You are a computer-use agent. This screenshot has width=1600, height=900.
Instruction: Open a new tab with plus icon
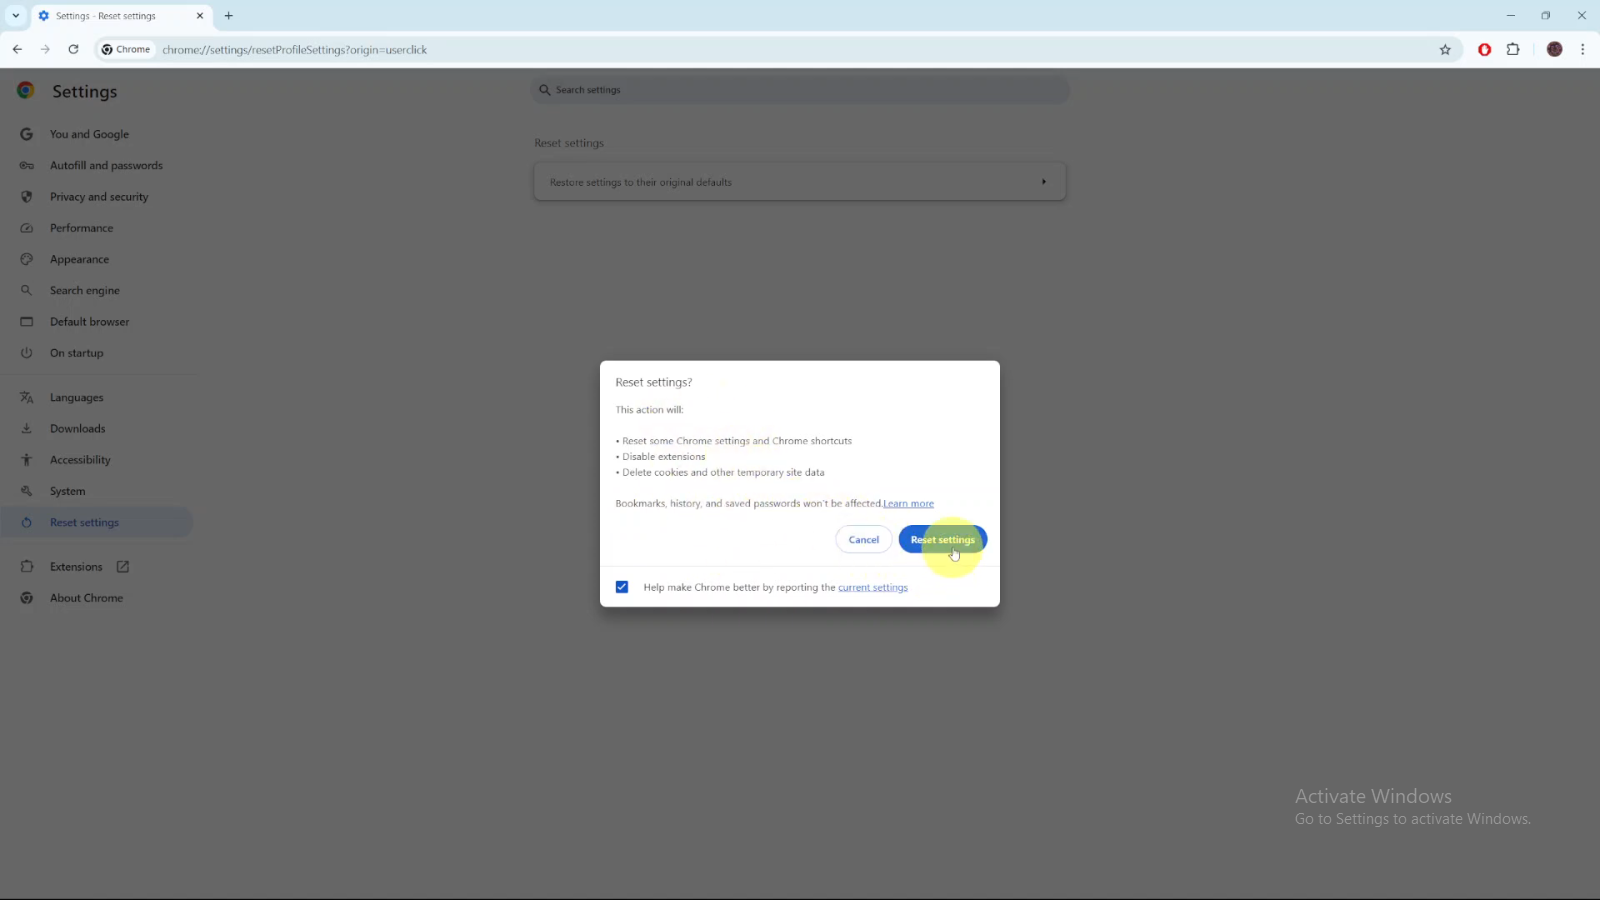[x=229, y=16]
